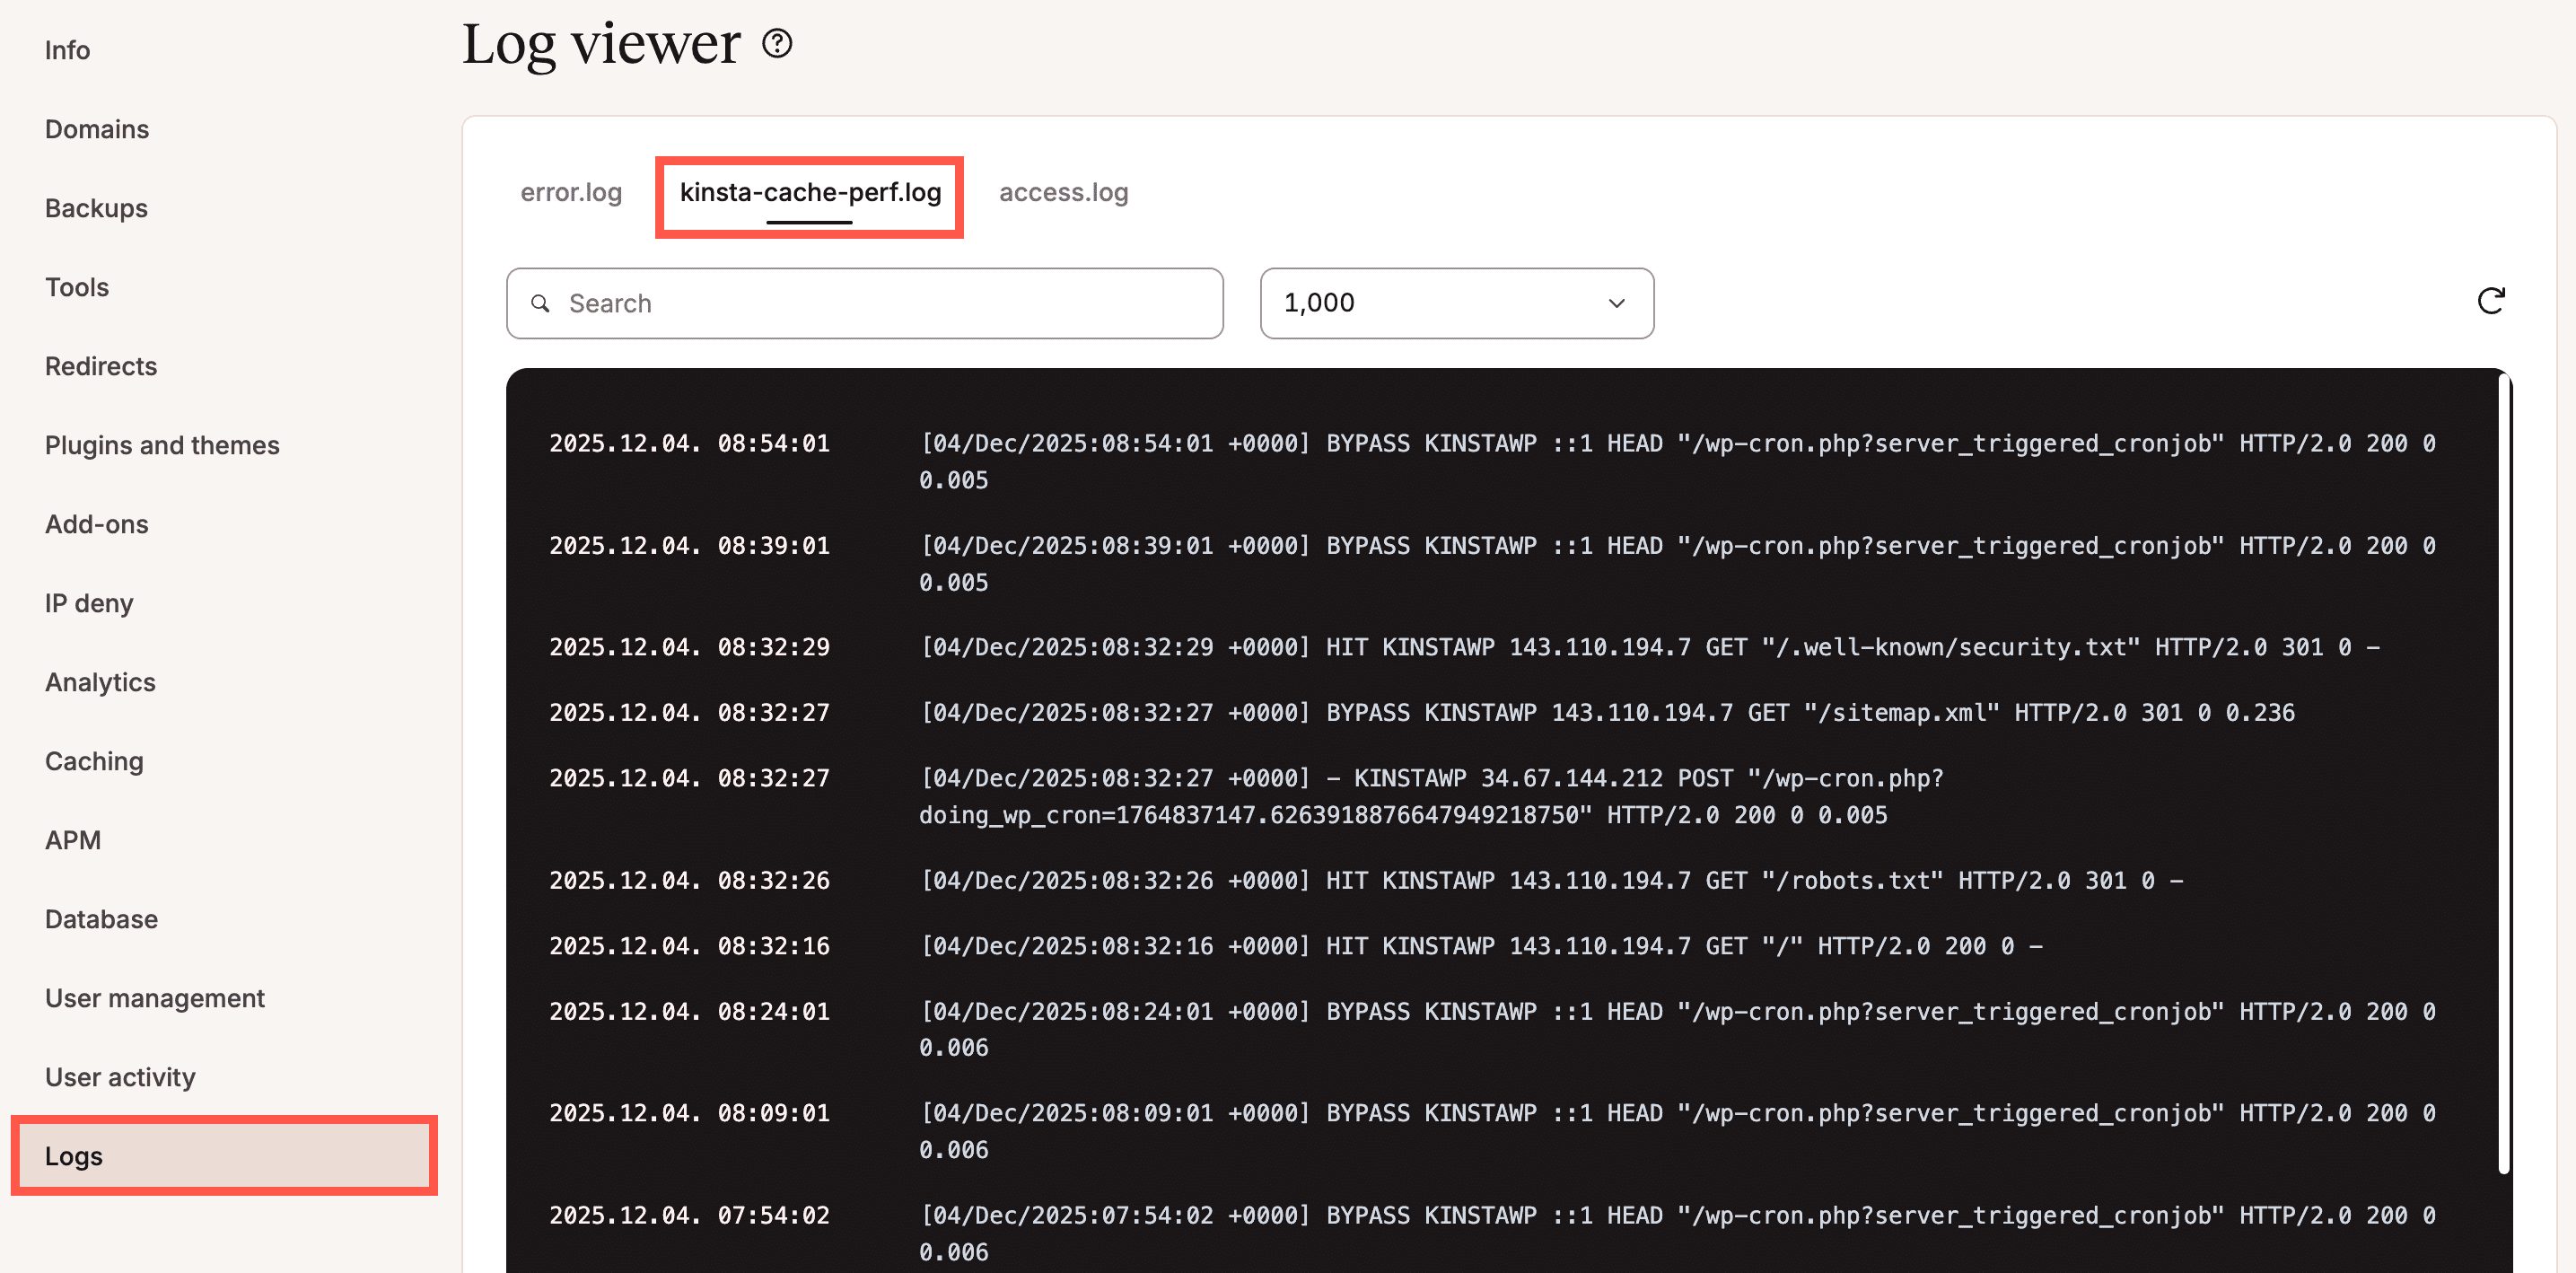Switch to the access.log tab

[x=1063, y=192]
